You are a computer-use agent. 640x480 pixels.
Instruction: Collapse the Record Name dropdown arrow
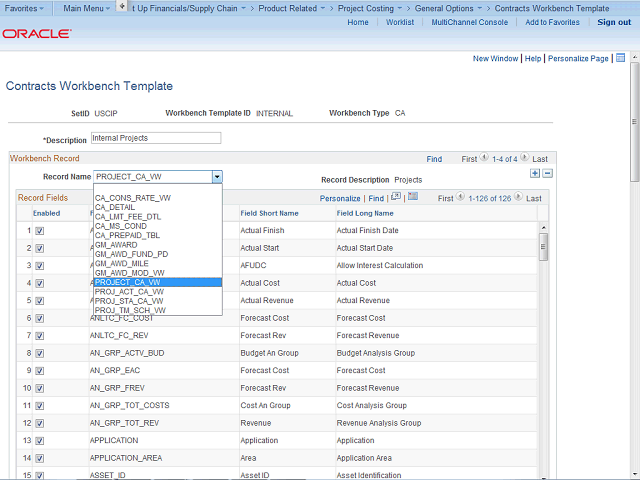click(x=216, y=176)
